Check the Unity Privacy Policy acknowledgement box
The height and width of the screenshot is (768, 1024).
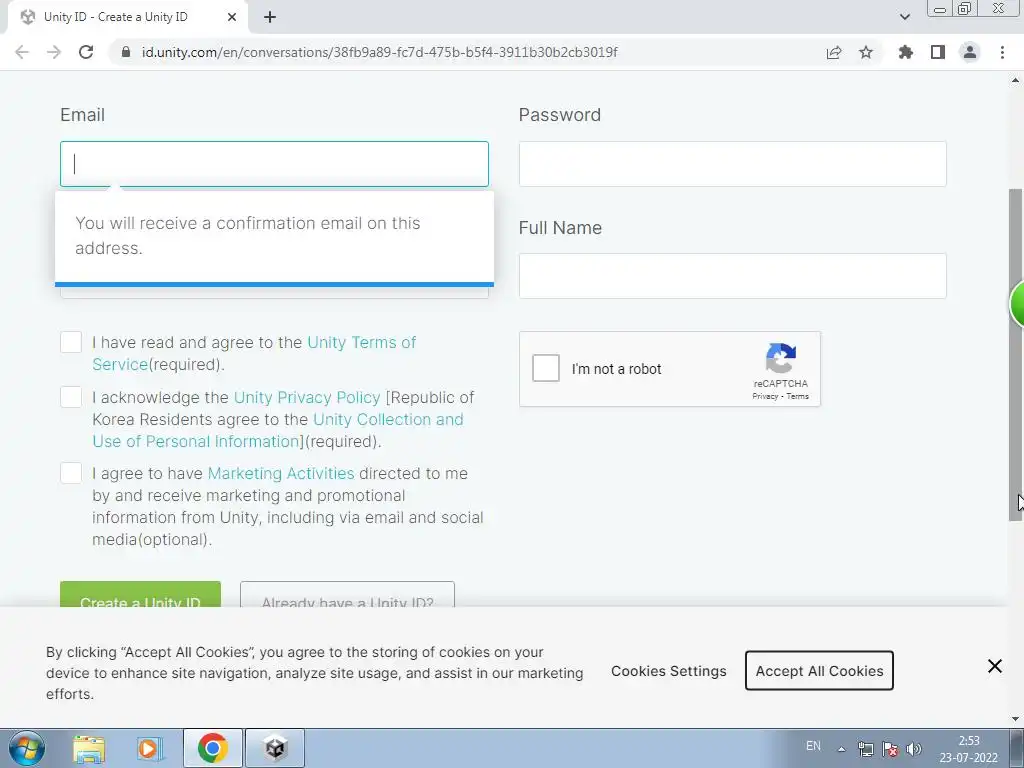(71, 397)
